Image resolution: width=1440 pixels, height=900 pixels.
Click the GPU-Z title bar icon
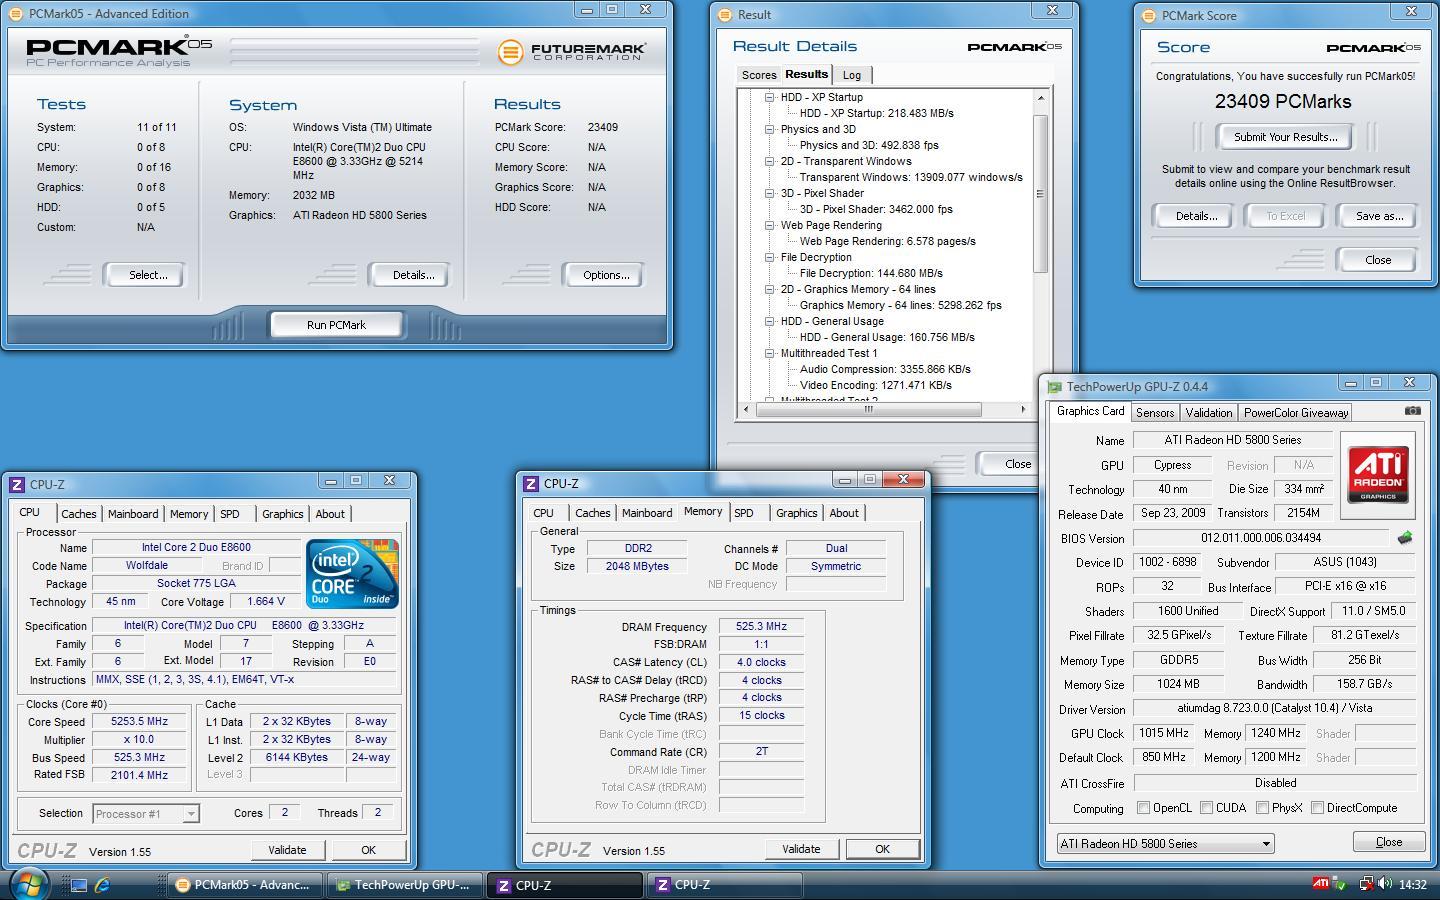(x=1055, y=387)
